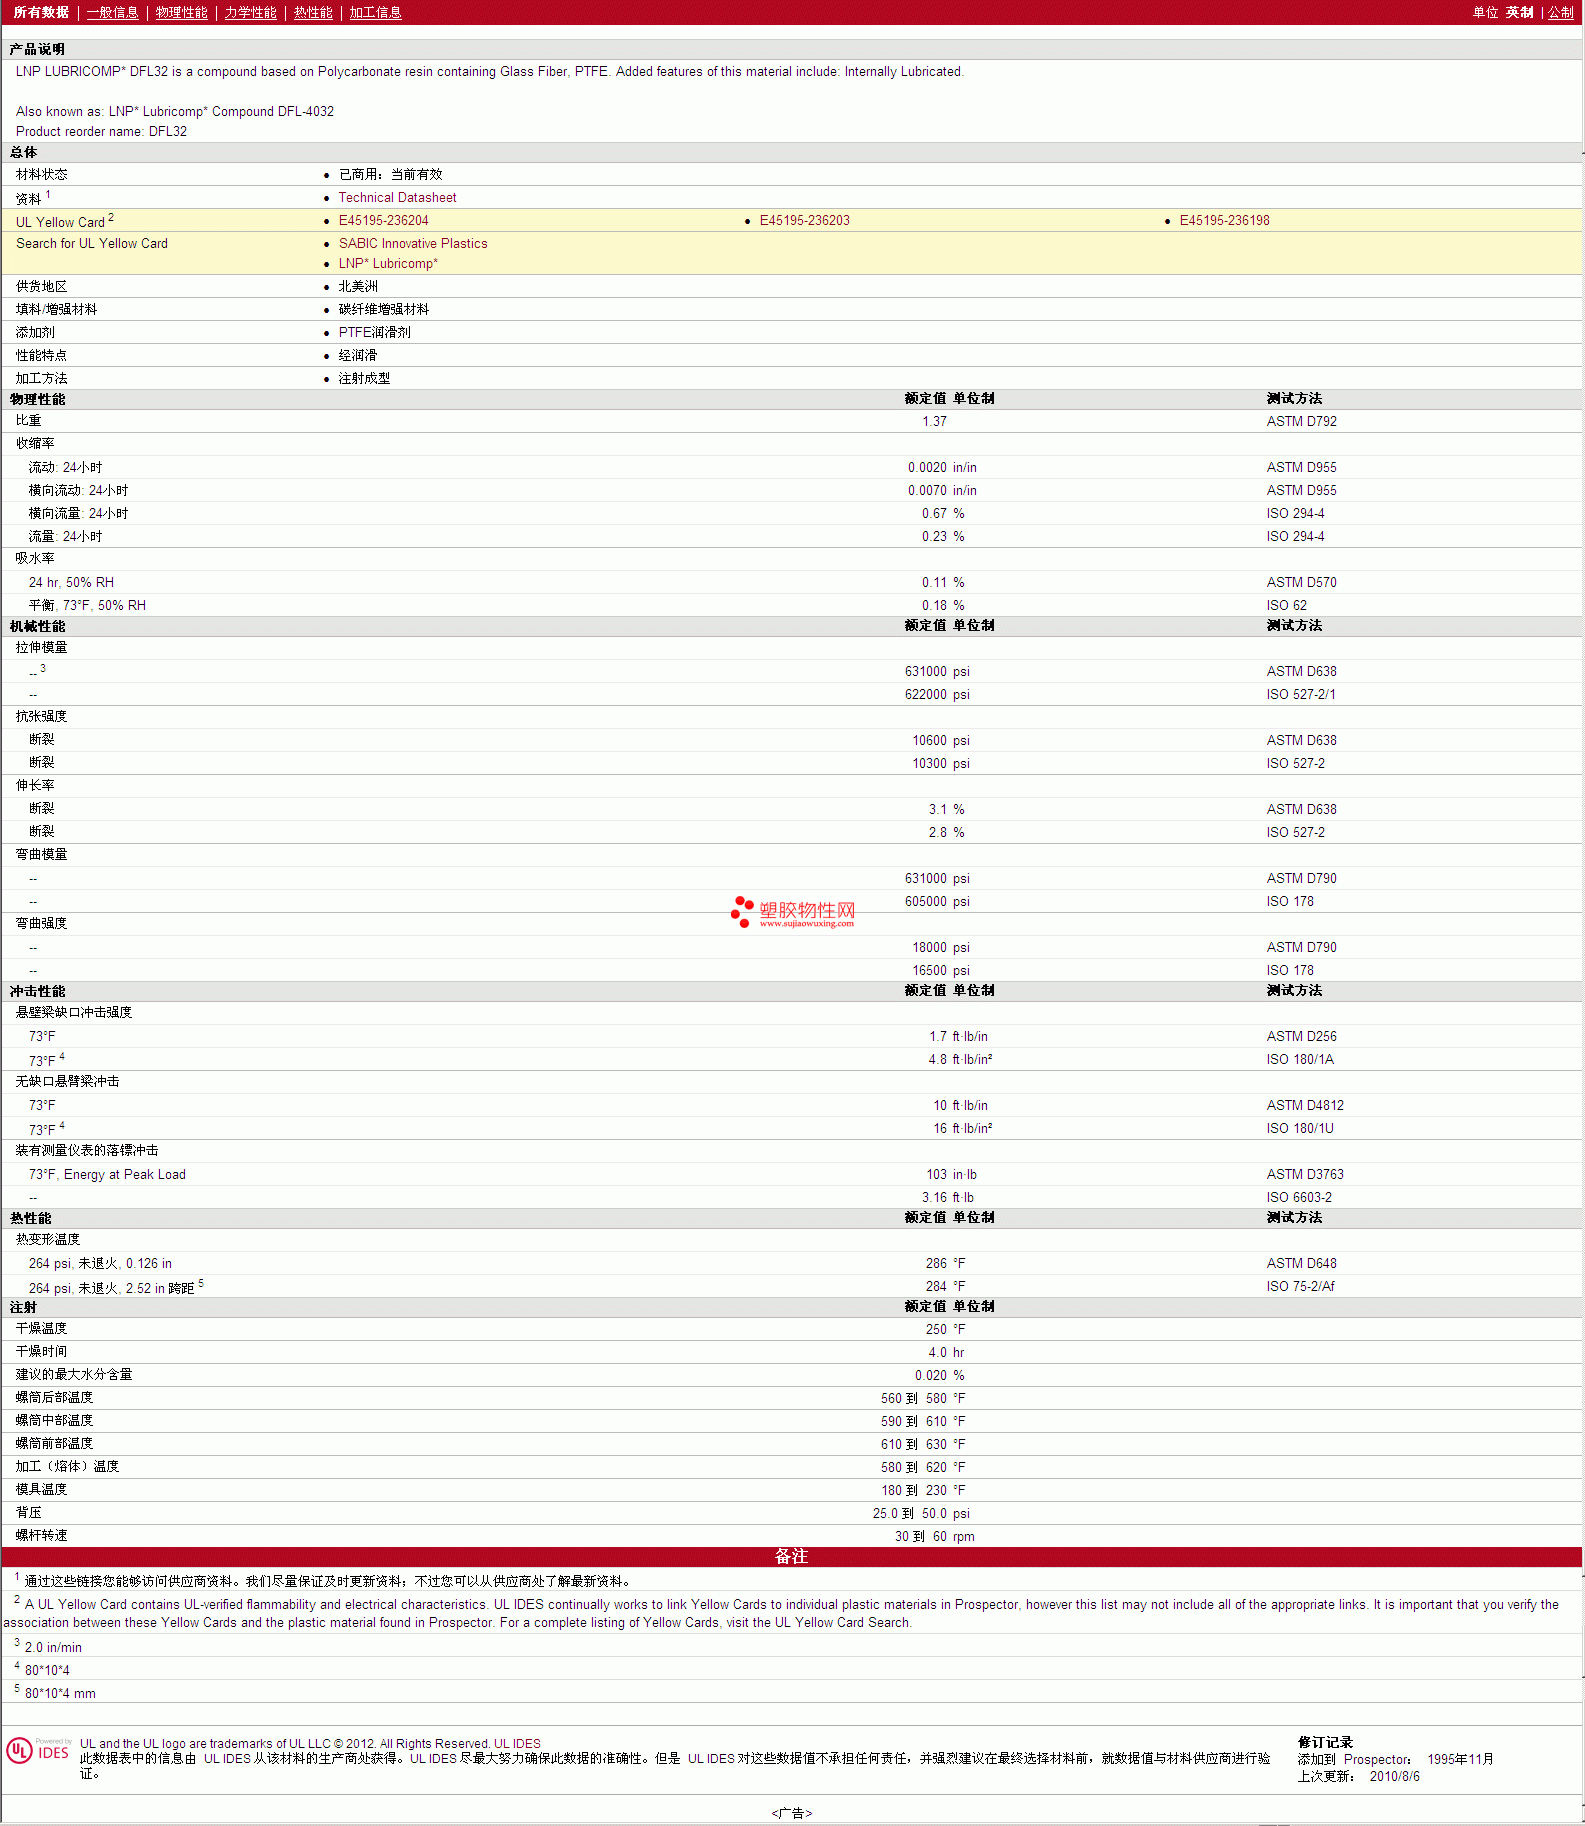Click the 干燥温度 row label
The height and width of the screenshot is (1826, 1585).
(x=41, y=1329)
